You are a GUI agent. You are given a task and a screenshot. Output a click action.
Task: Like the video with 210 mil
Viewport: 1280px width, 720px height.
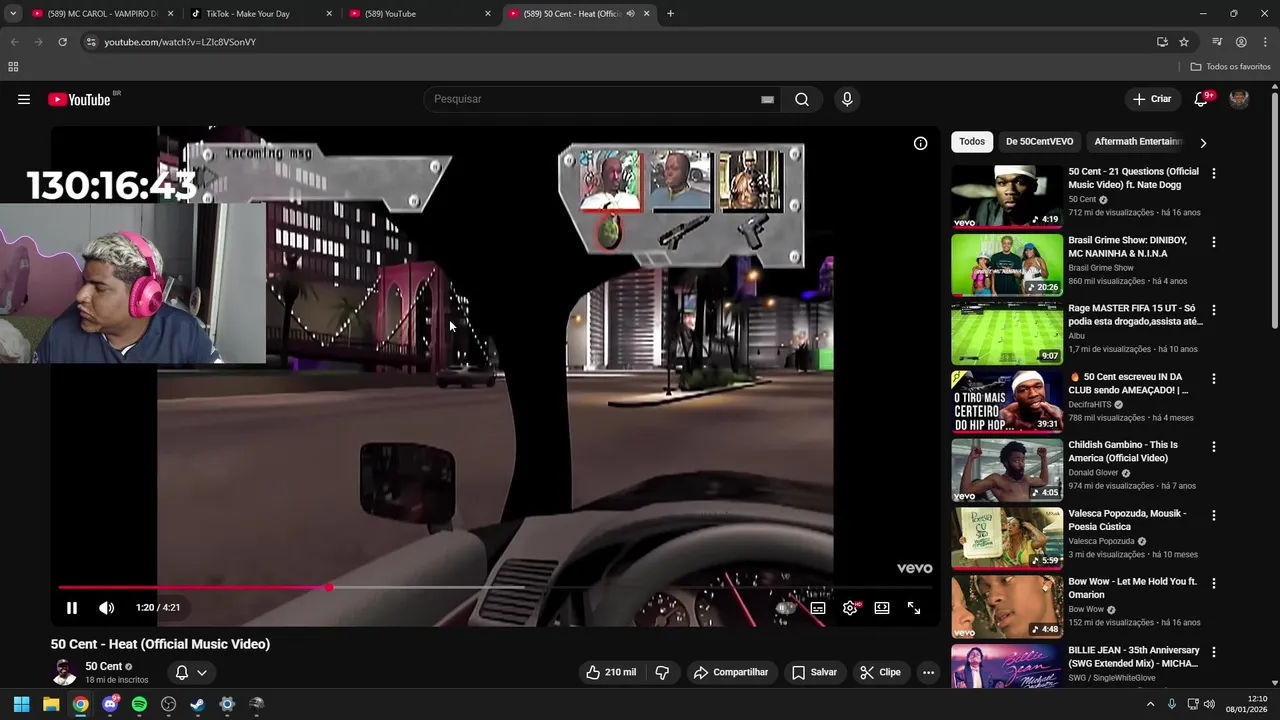(611, 672)
